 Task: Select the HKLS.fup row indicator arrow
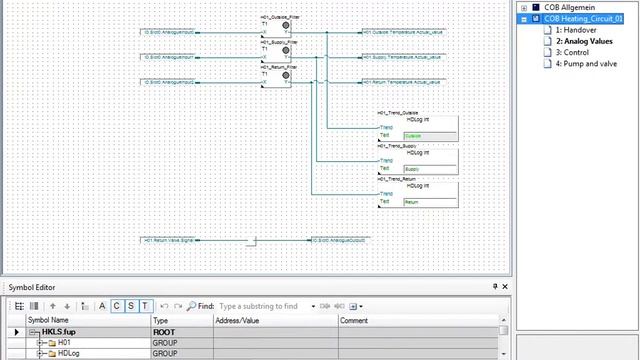point(17,332)
